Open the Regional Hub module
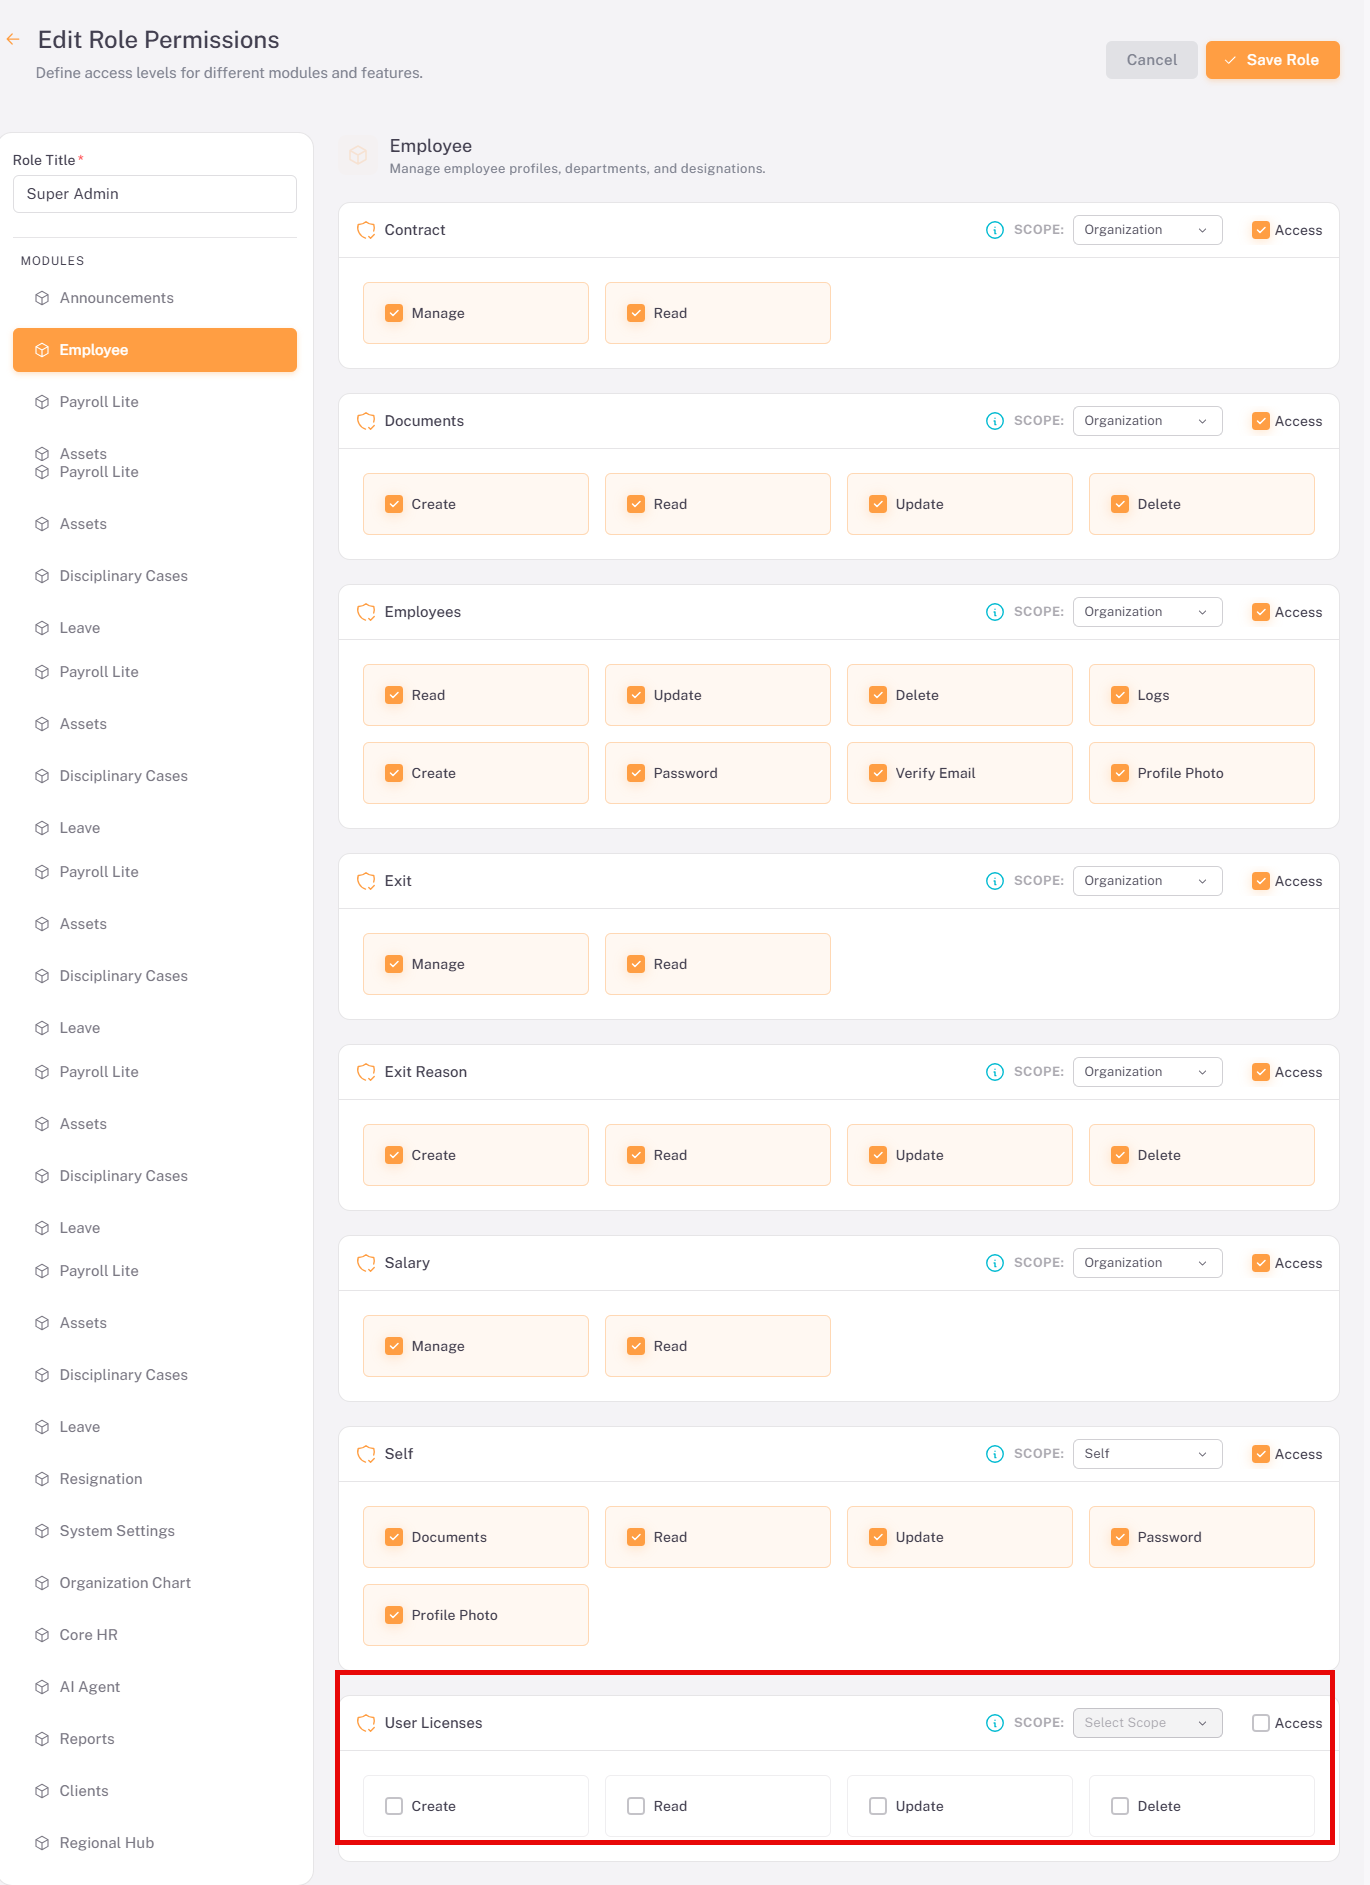The width and height of the screenshot is (1370, 1885). pyautogui.click(x=155, y=1843)
